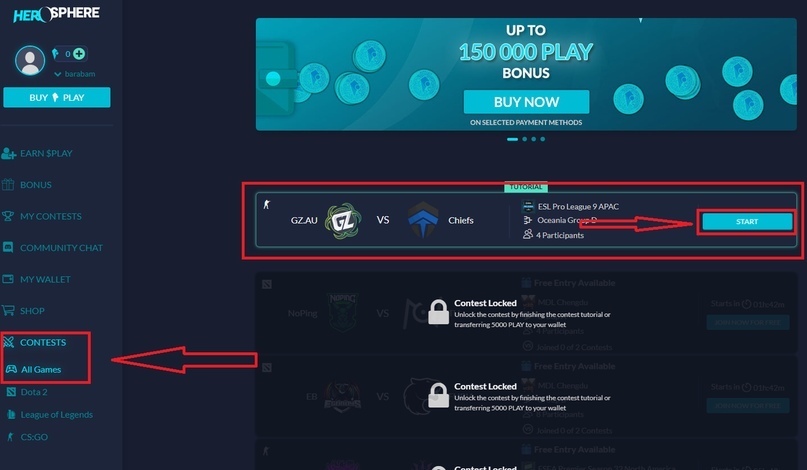Click the League of Legends icon
Image resolution: width=807 pixels, height=470 pixels.
pos(11,414)
